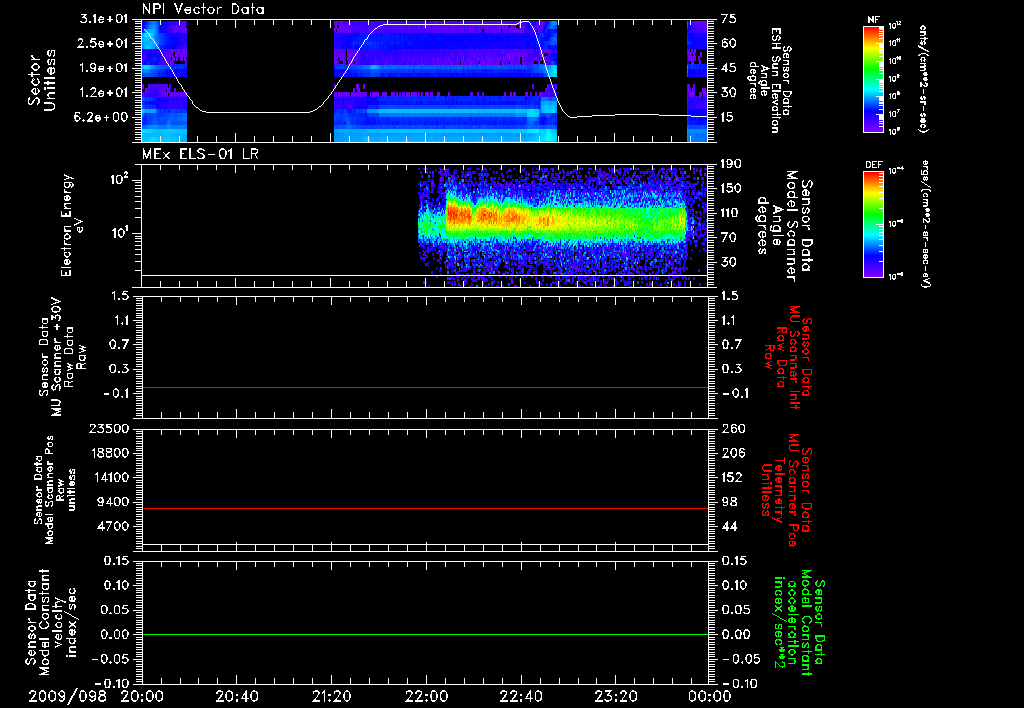Click the Model Scanner Pos Raw unitless label
This screenshot has height=708, width=1024.
click(55, 490)
